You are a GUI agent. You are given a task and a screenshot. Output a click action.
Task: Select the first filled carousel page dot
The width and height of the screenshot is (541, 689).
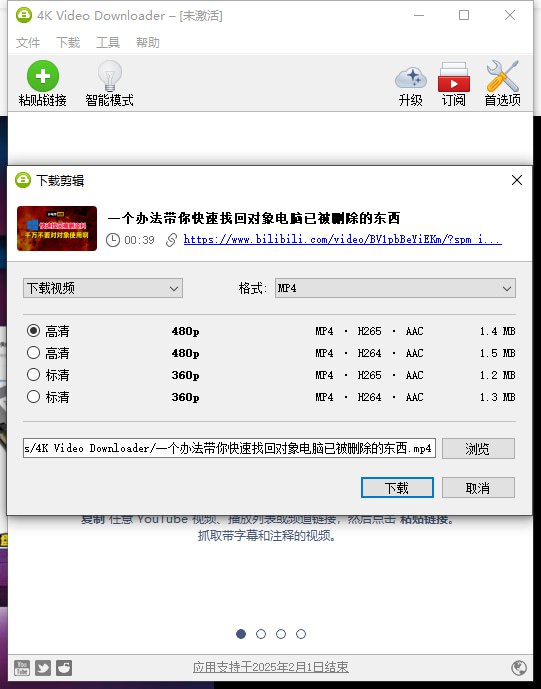point(241,634)
